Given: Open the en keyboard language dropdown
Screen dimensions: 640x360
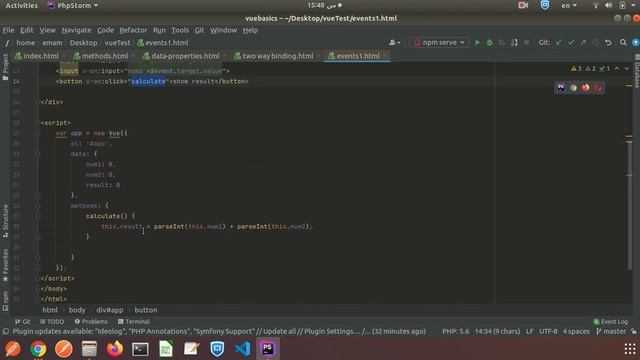Looking at the screenshot, I should tap(569, 5).
